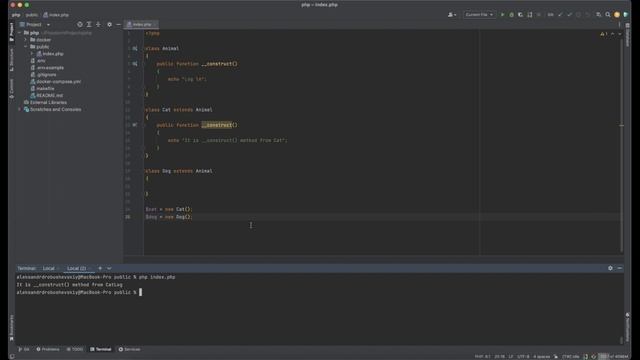Open the Git tool window tab
This screenshot has width=640, height=360.
24,349
